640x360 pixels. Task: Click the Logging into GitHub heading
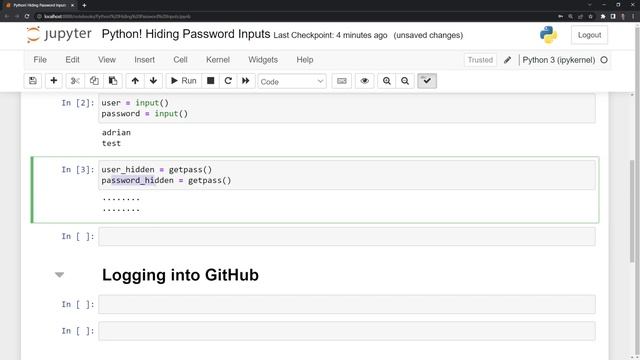click(x=180, y=275)
